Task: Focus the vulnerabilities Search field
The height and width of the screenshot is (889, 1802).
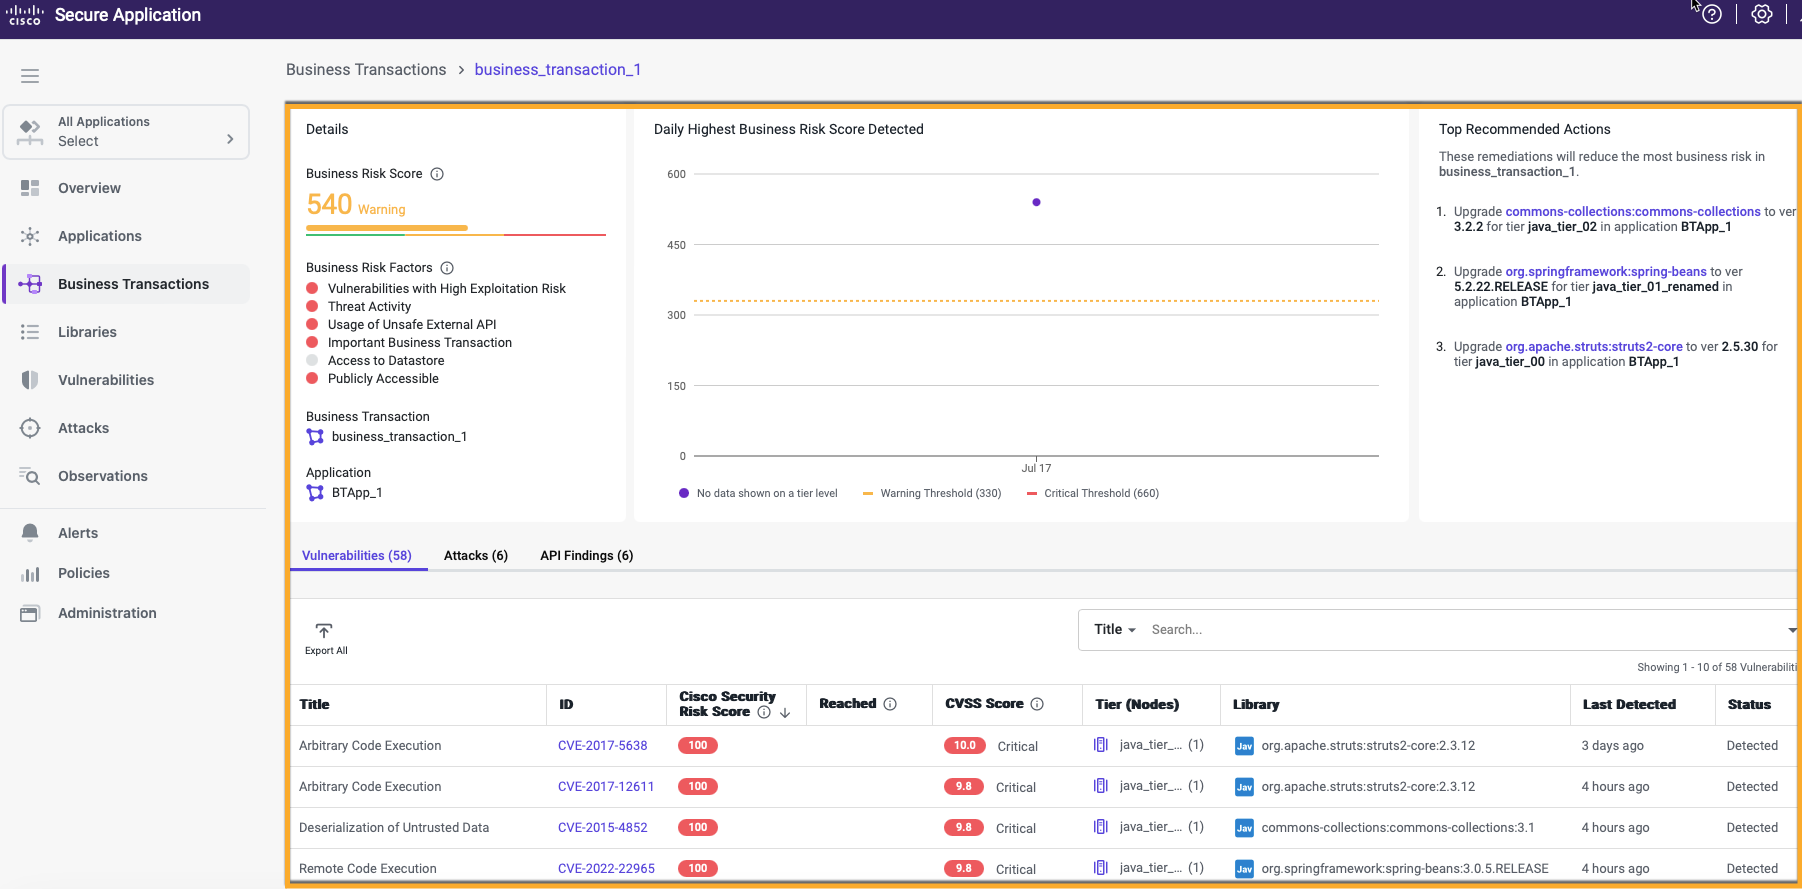Action: click(1460, 630)
